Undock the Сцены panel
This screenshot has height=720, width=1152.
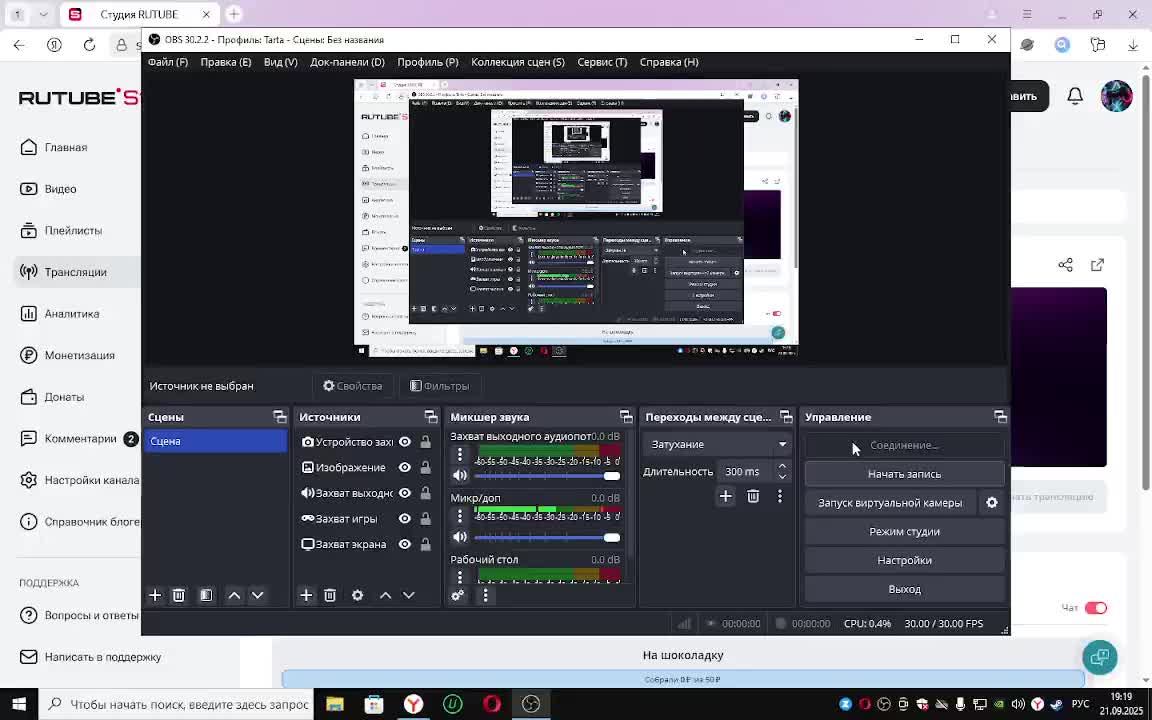coord(280,417)
